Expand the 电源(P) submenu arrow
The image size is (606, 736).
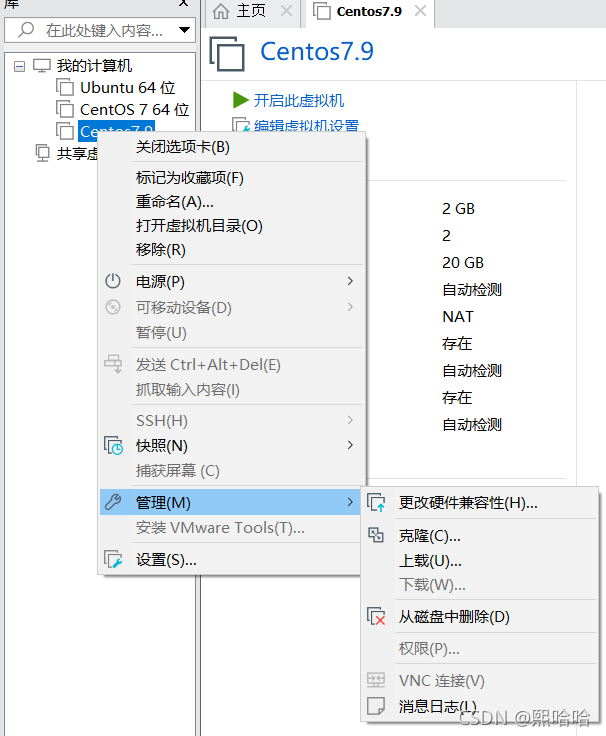pos(350,281)
